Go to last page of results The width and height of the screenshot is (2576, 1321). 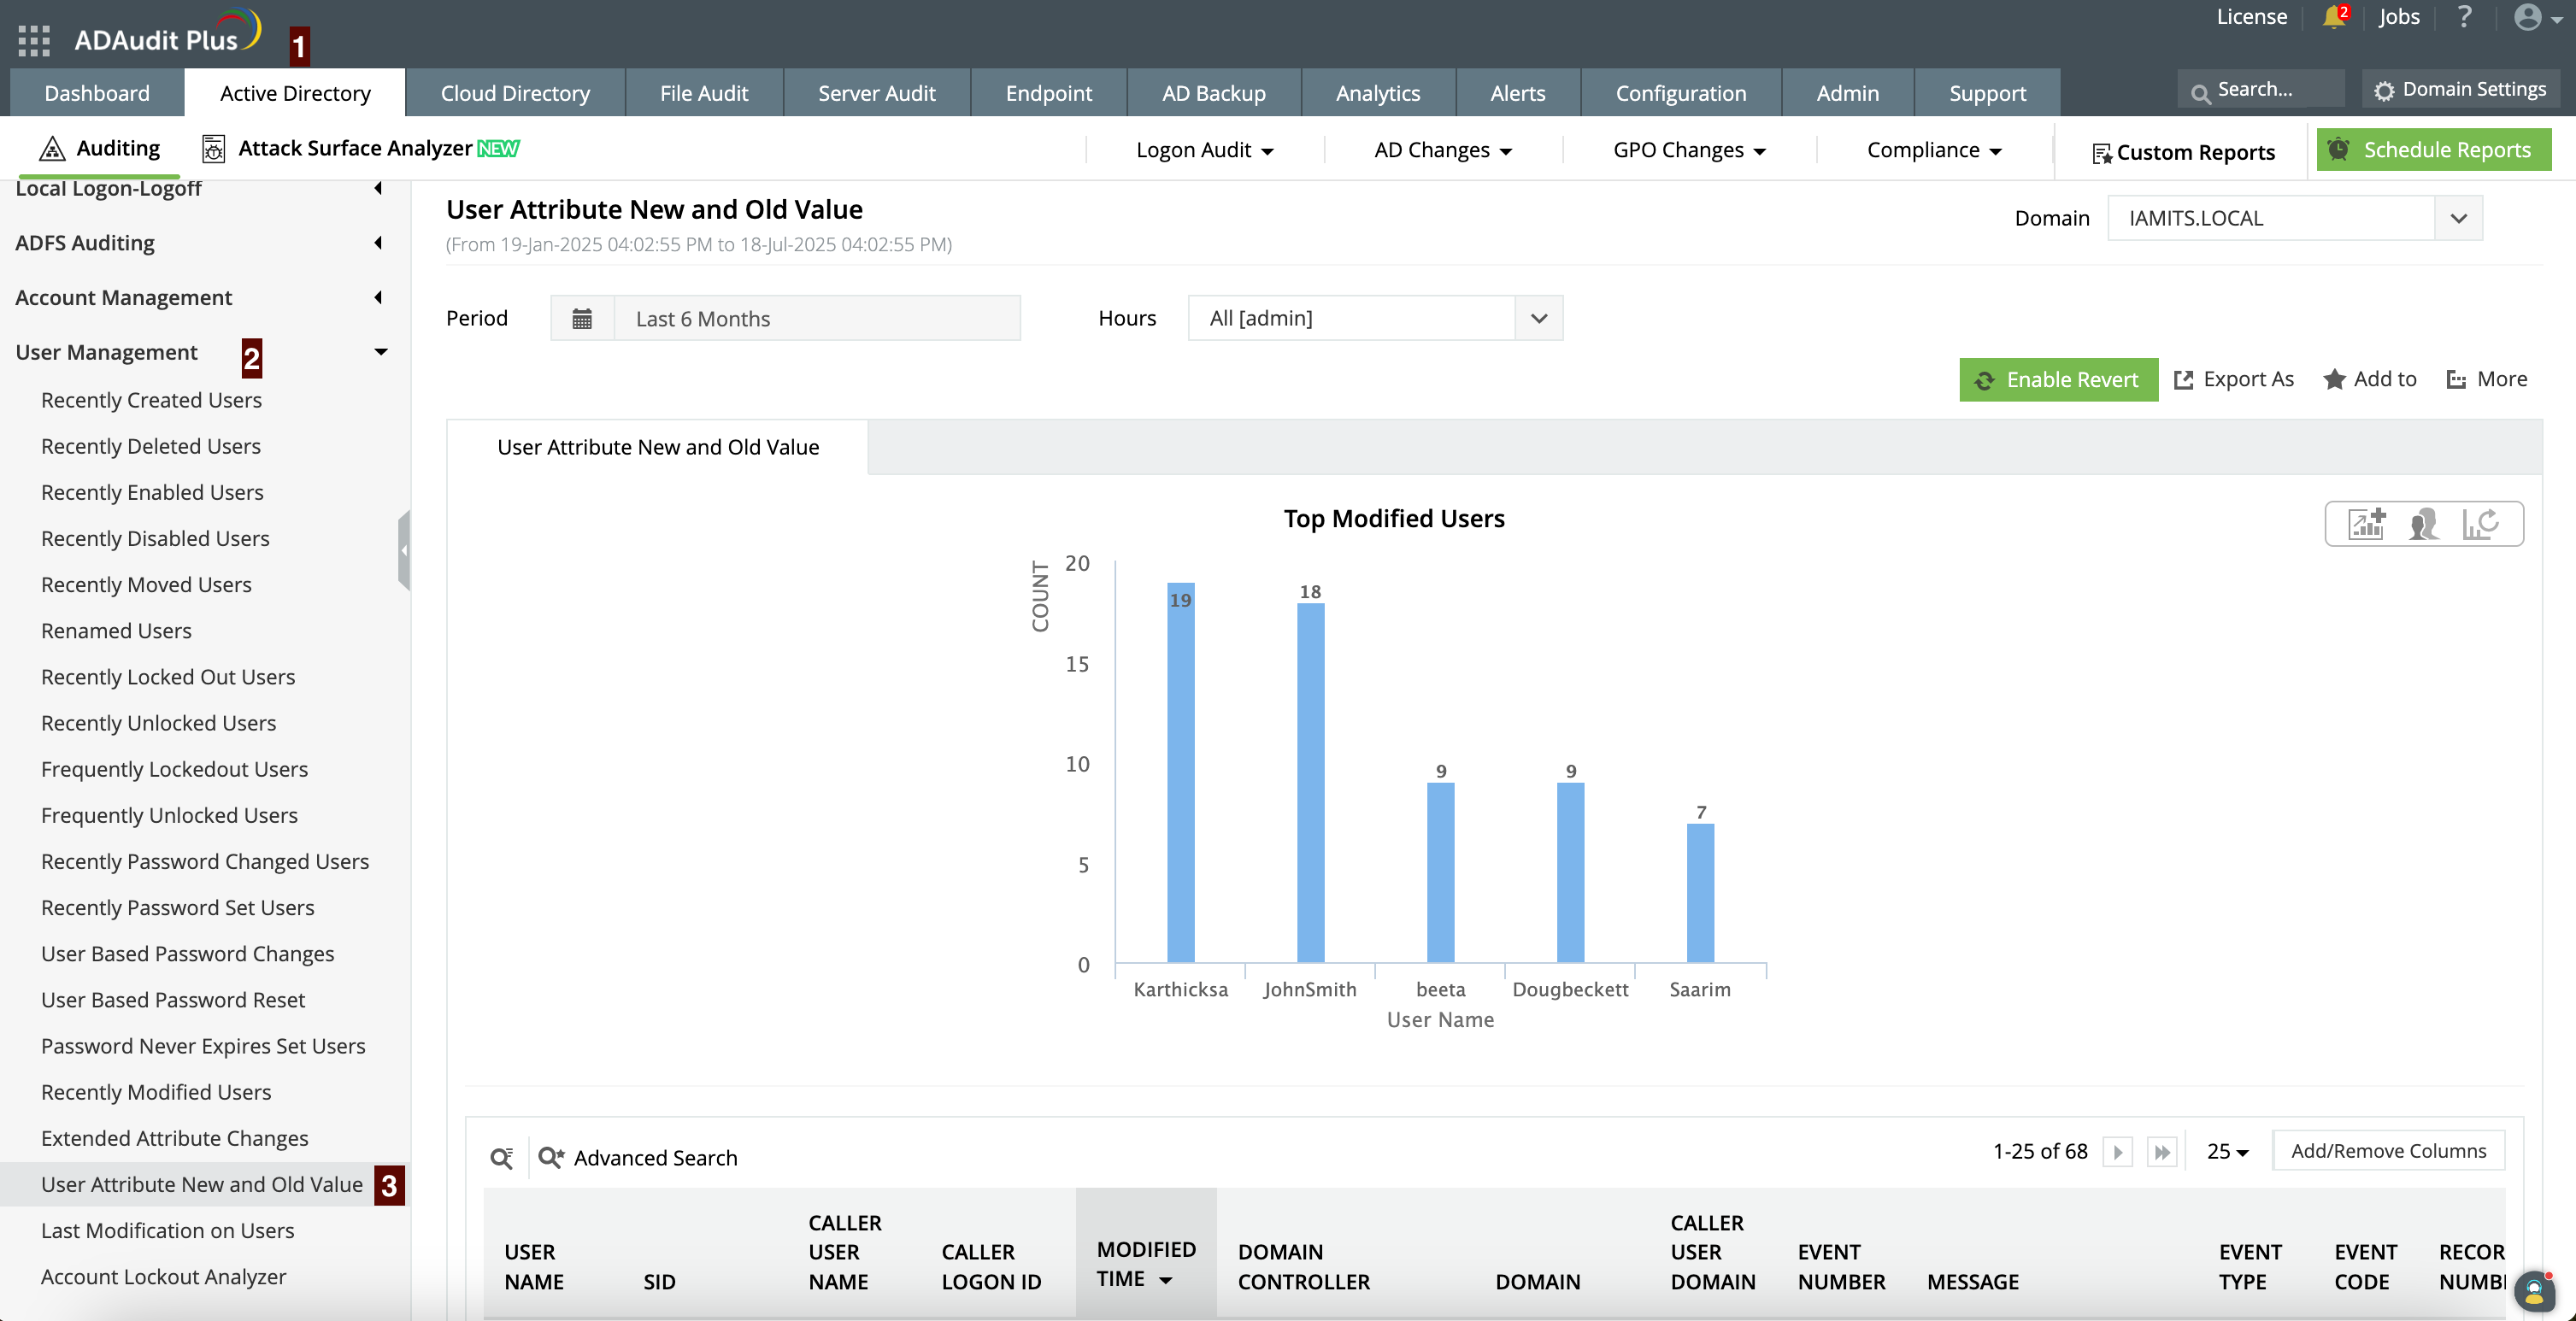(2162, 1152)
